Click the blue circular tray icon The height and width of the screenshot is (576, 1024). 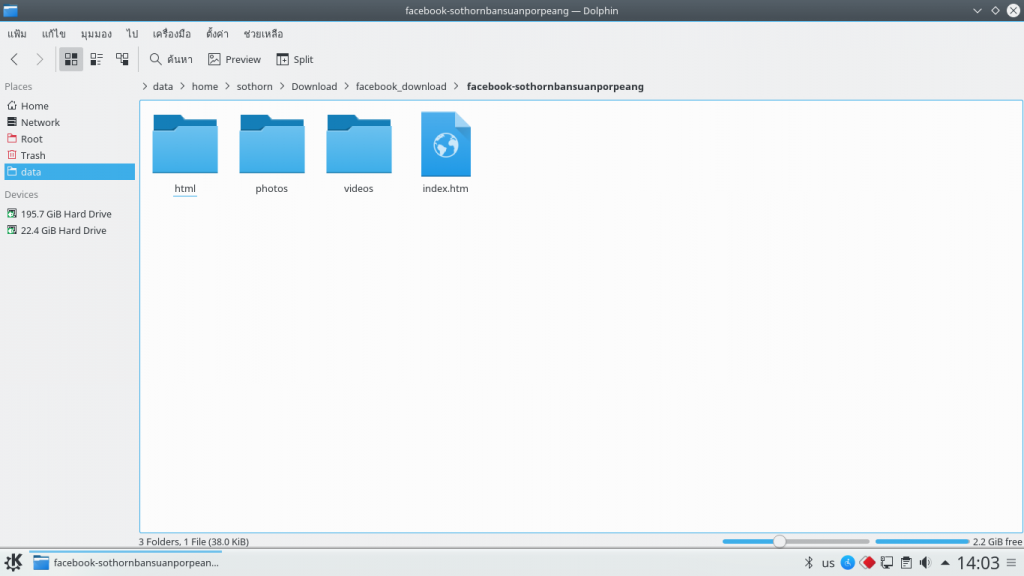pos(848,562)
